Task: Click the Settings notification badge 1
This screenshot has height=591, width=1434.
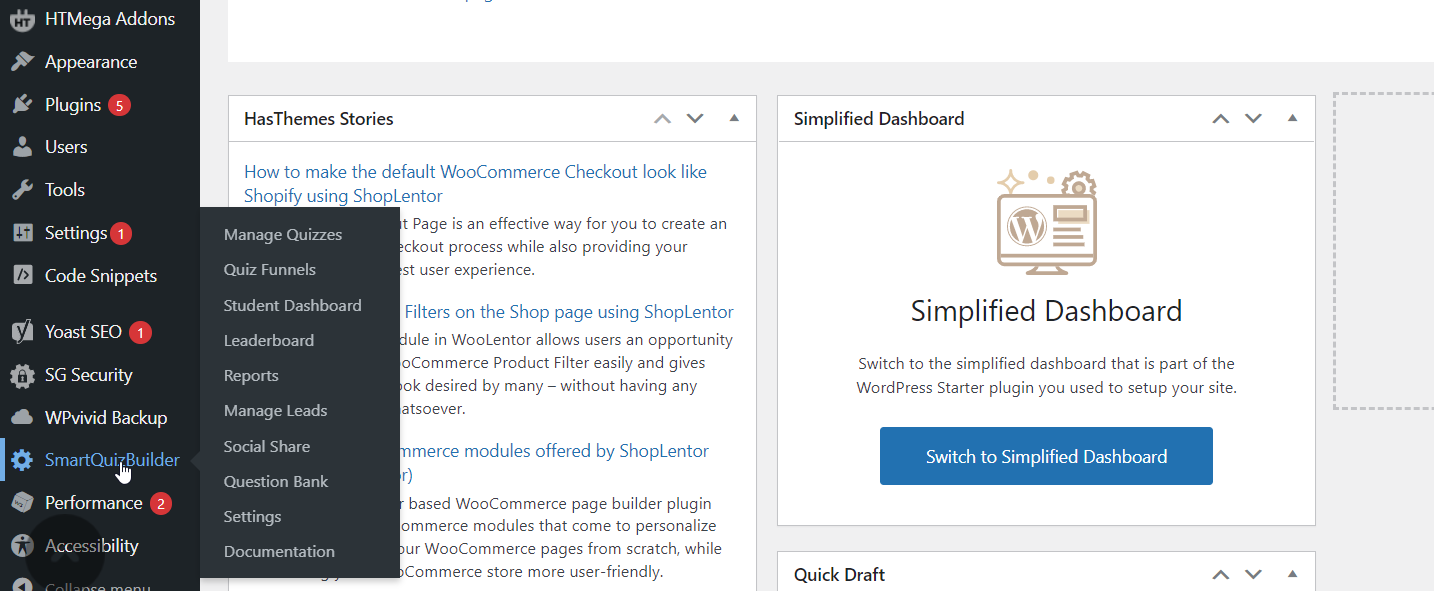Action: (121, 233)
